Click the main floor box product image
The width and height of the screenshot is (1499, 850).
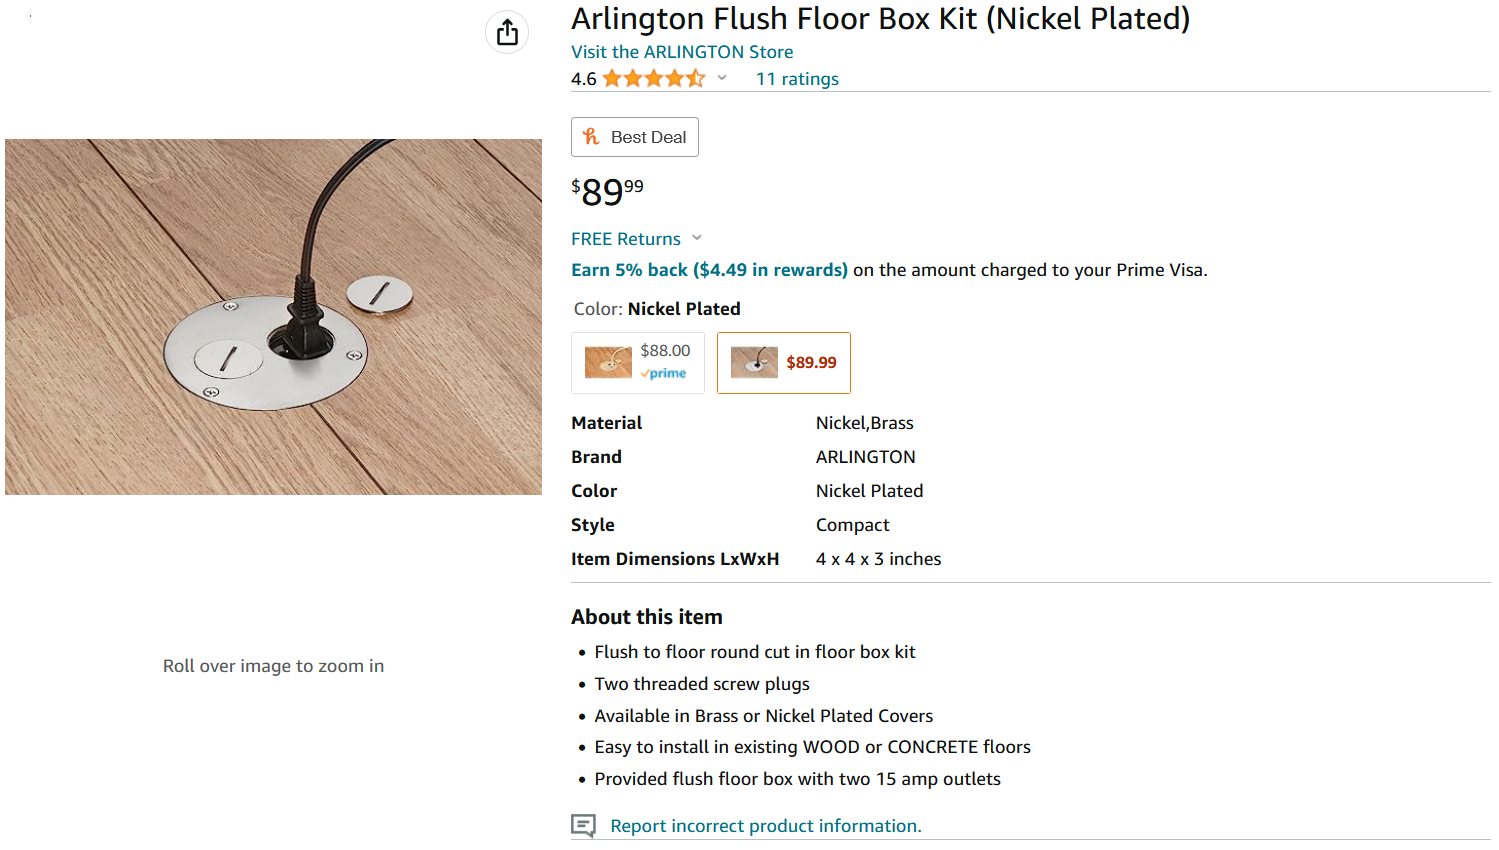pos(273,317)
